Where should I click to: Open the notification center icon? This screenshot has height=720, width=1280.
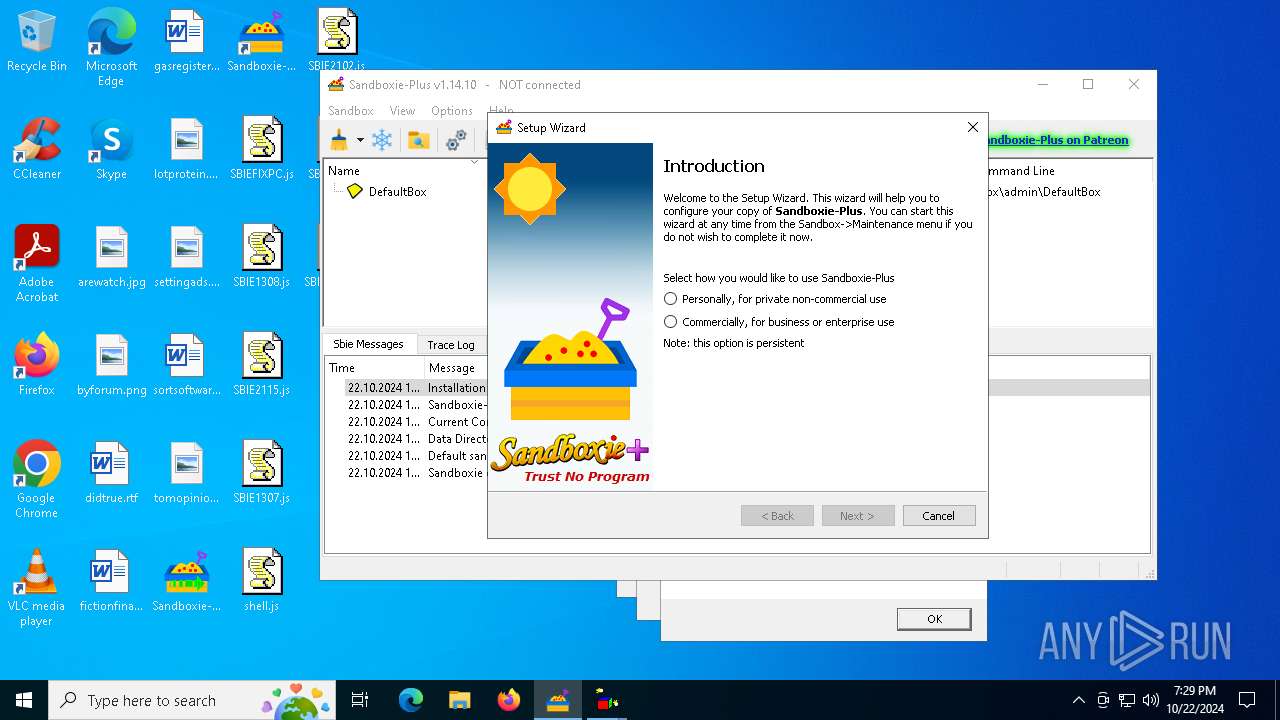(1247, 700)
